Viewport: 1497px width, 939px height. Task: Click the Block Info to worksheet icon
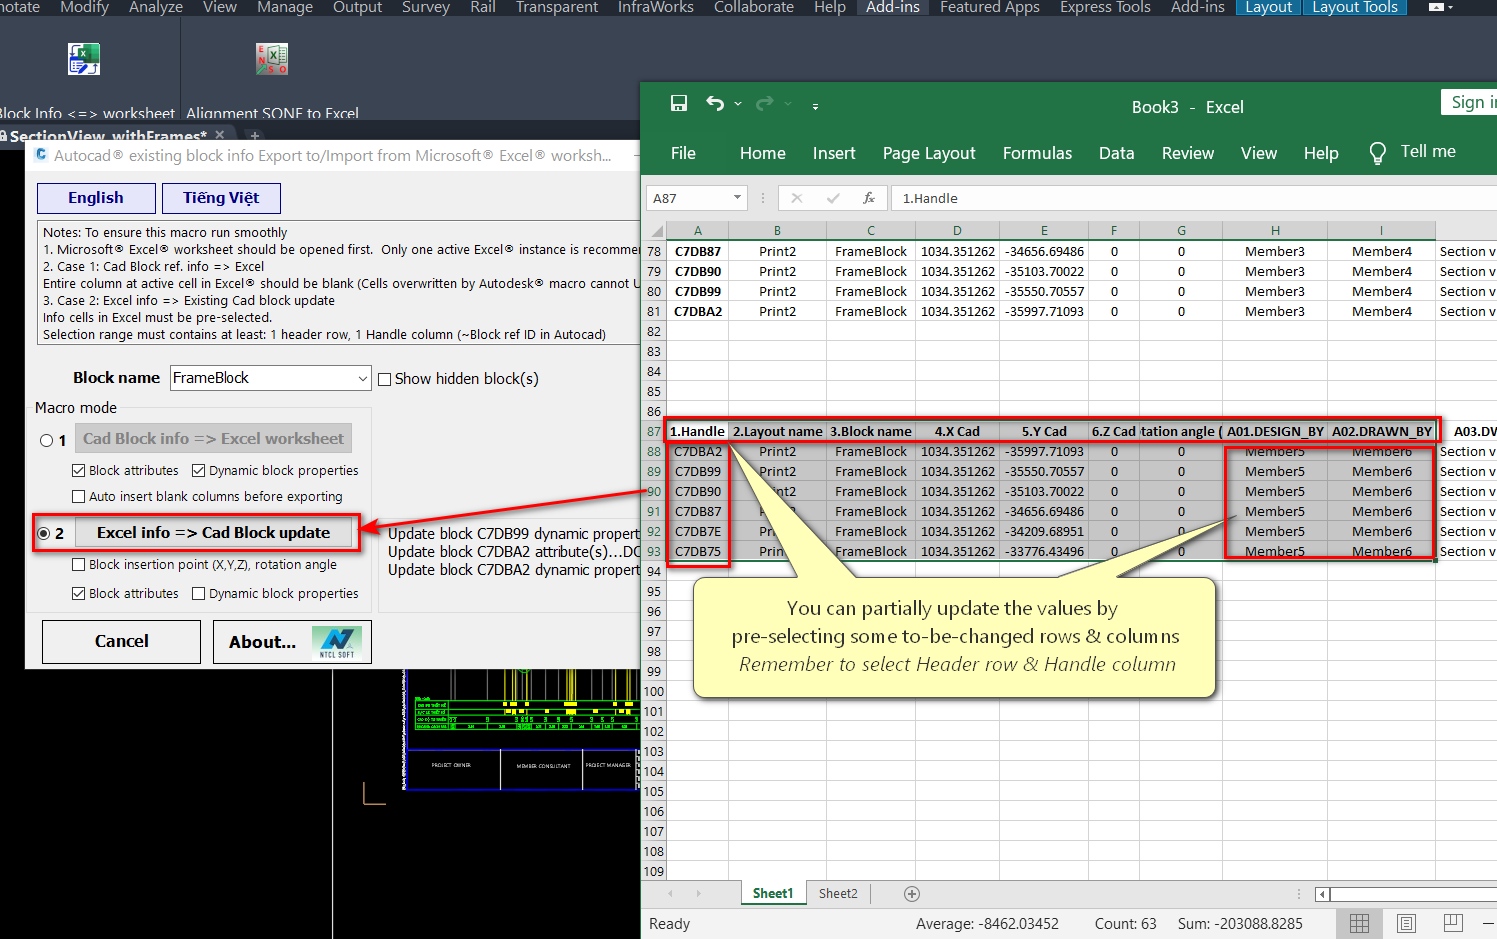coord(84,60)
